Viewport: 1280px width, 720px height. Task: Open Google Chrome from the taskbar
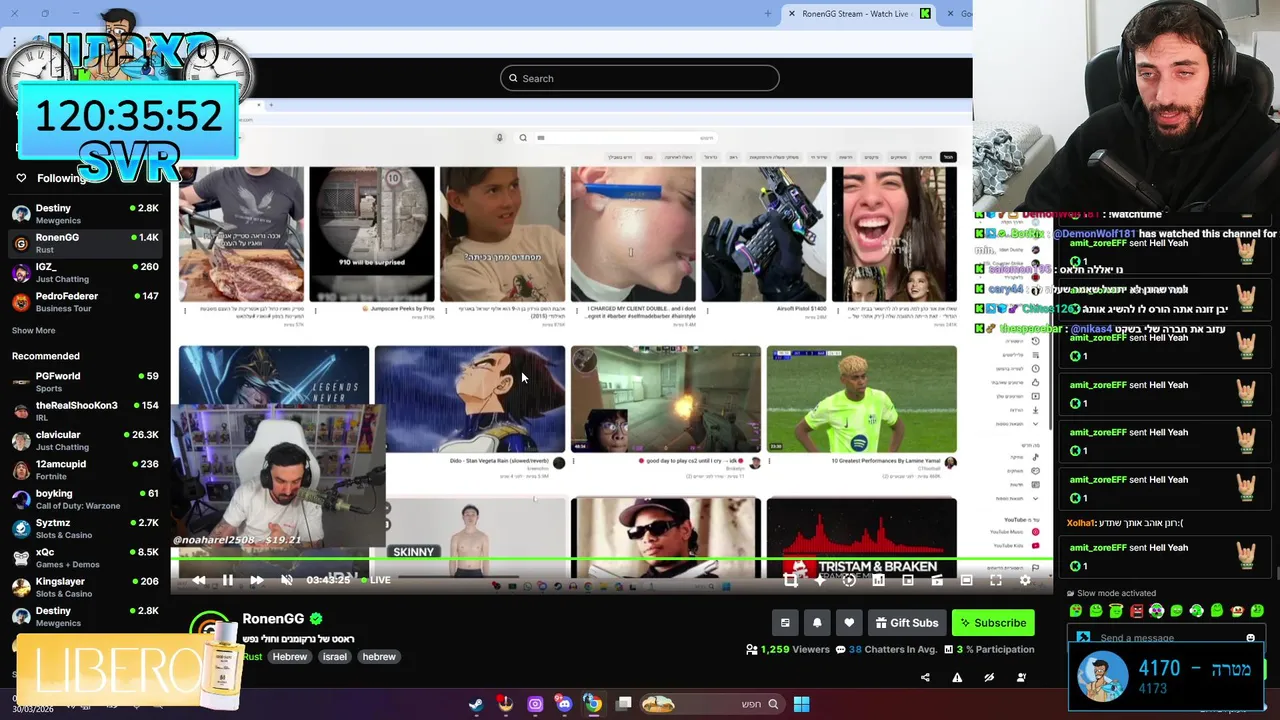point(593,704)
